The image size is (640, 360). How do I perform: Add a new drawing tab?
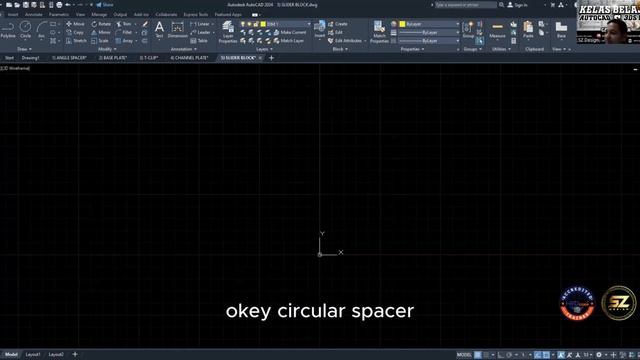[x=271, y=58]
